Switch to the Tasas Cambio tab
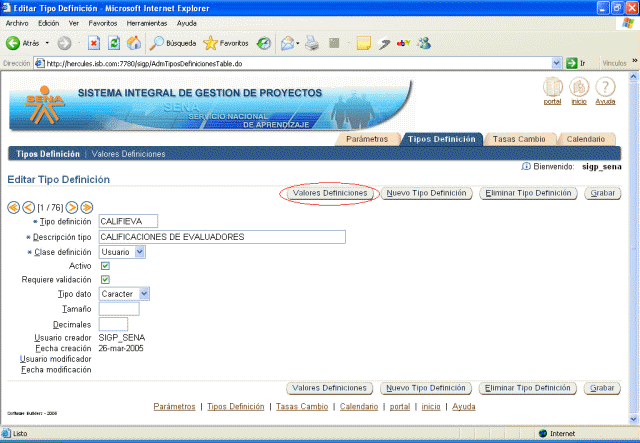The width and height of the screenshot is (640, 443). (519, 139)
